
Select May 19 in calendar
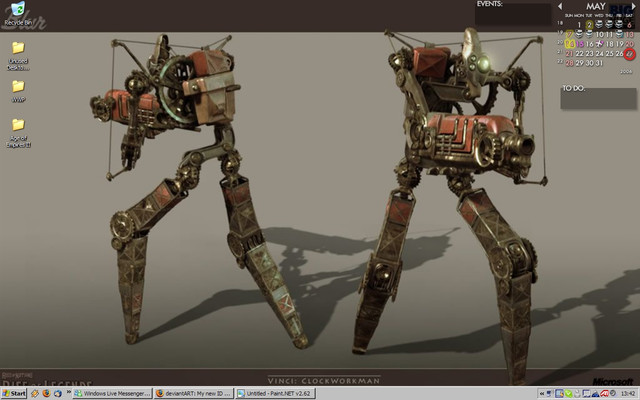point(619,44)
